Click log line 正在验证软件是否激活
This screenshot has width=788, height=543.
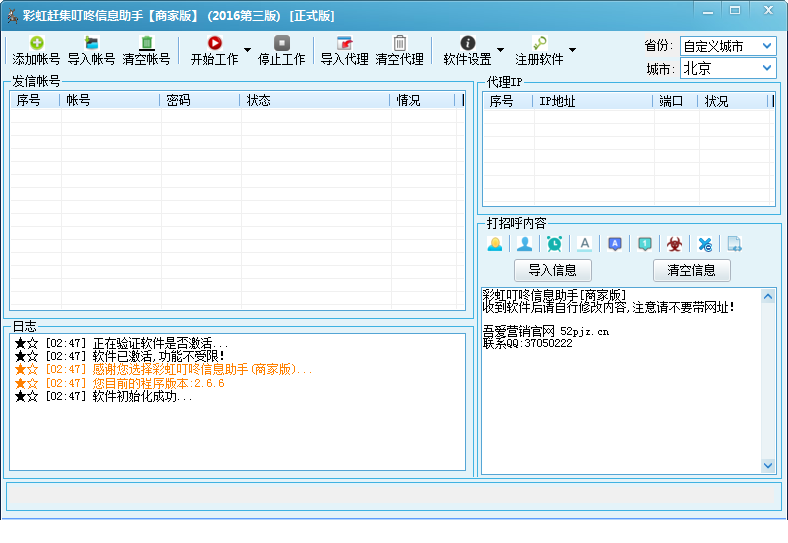[121, 343]
